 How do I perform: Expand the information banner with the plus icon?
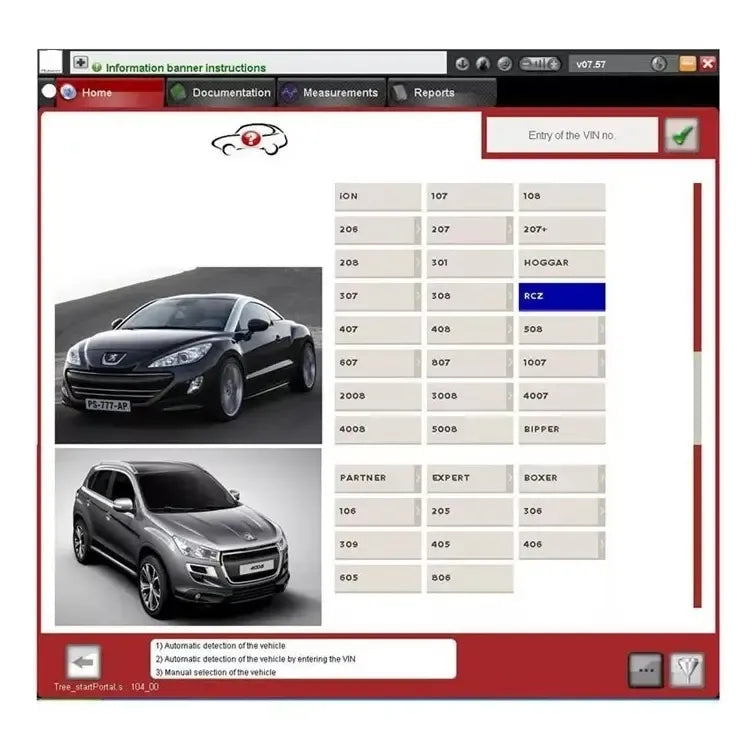[81, 63]
